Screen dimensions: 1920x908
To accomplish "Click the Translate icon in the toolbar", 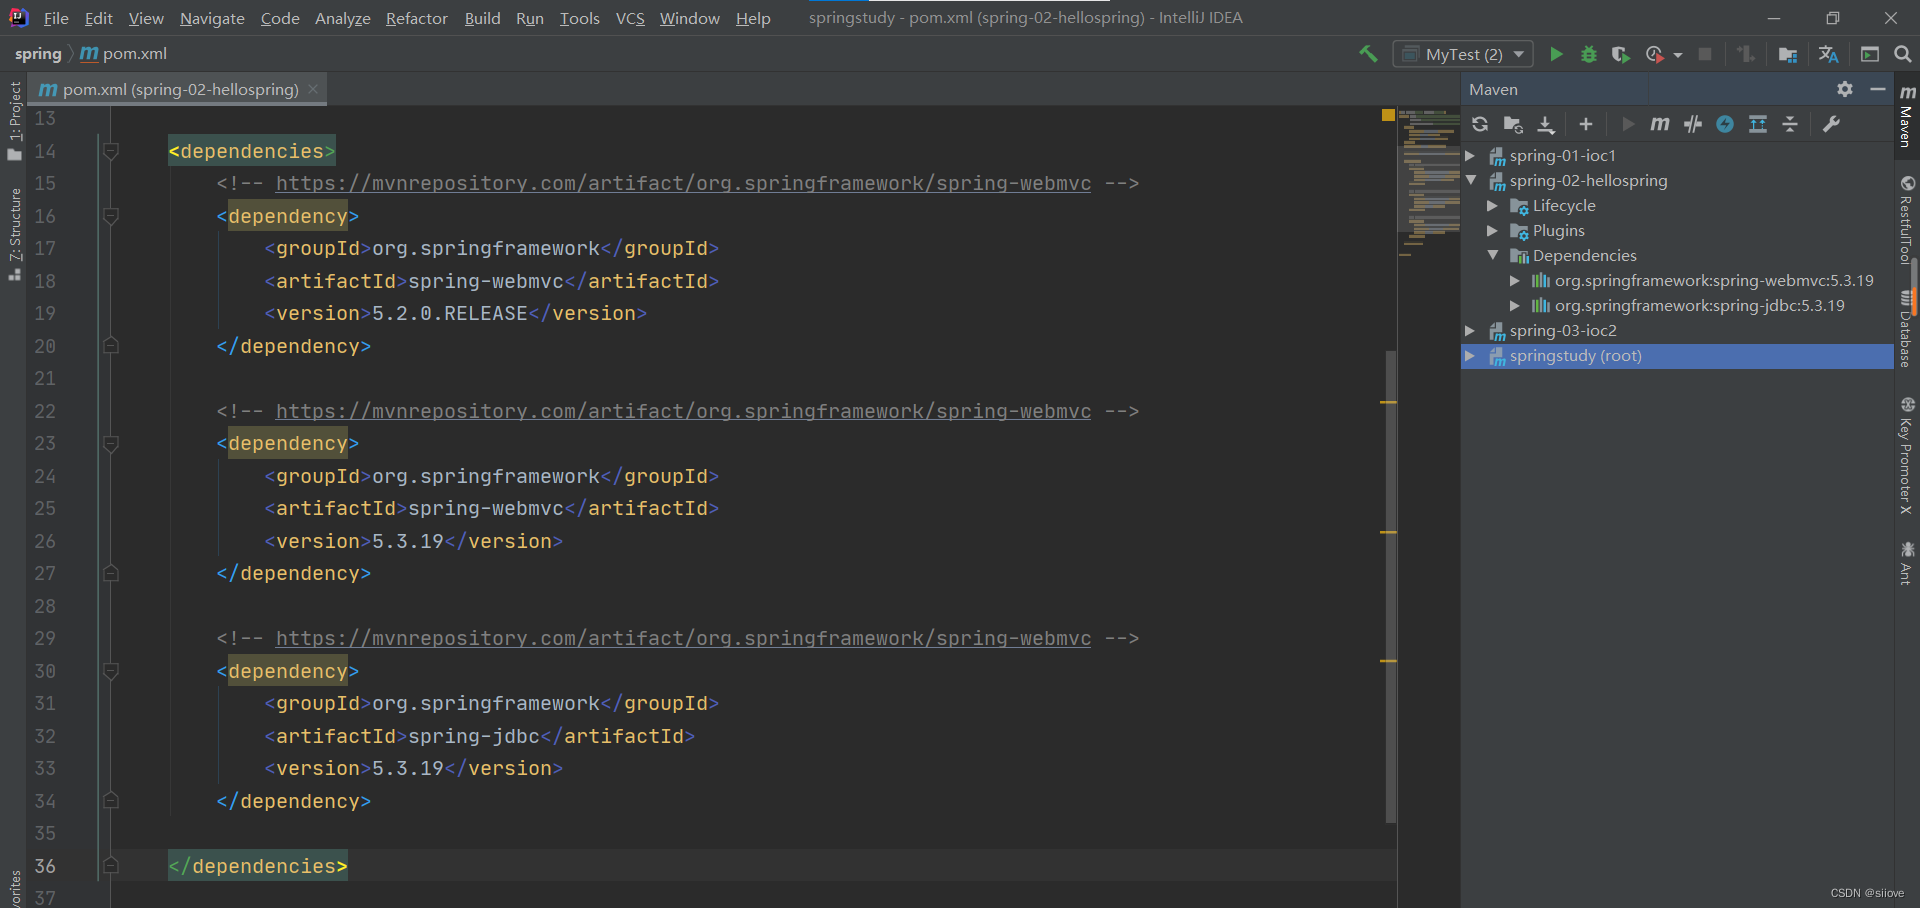I will [x=1829, y=54].
